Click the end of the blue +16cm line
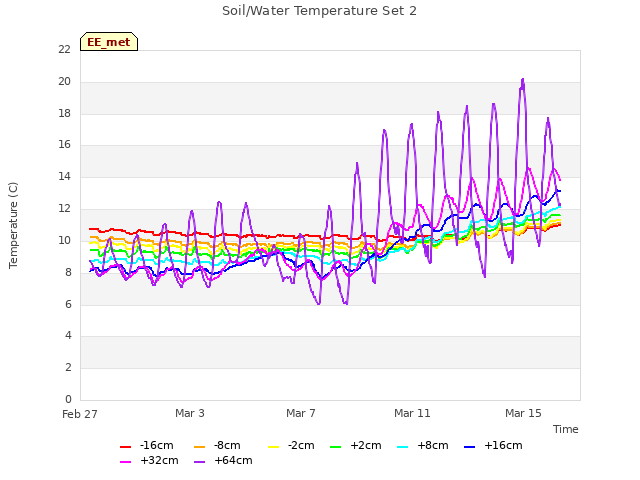The height and width of the screenshot is (480, 640). click(x=559, y=191)
